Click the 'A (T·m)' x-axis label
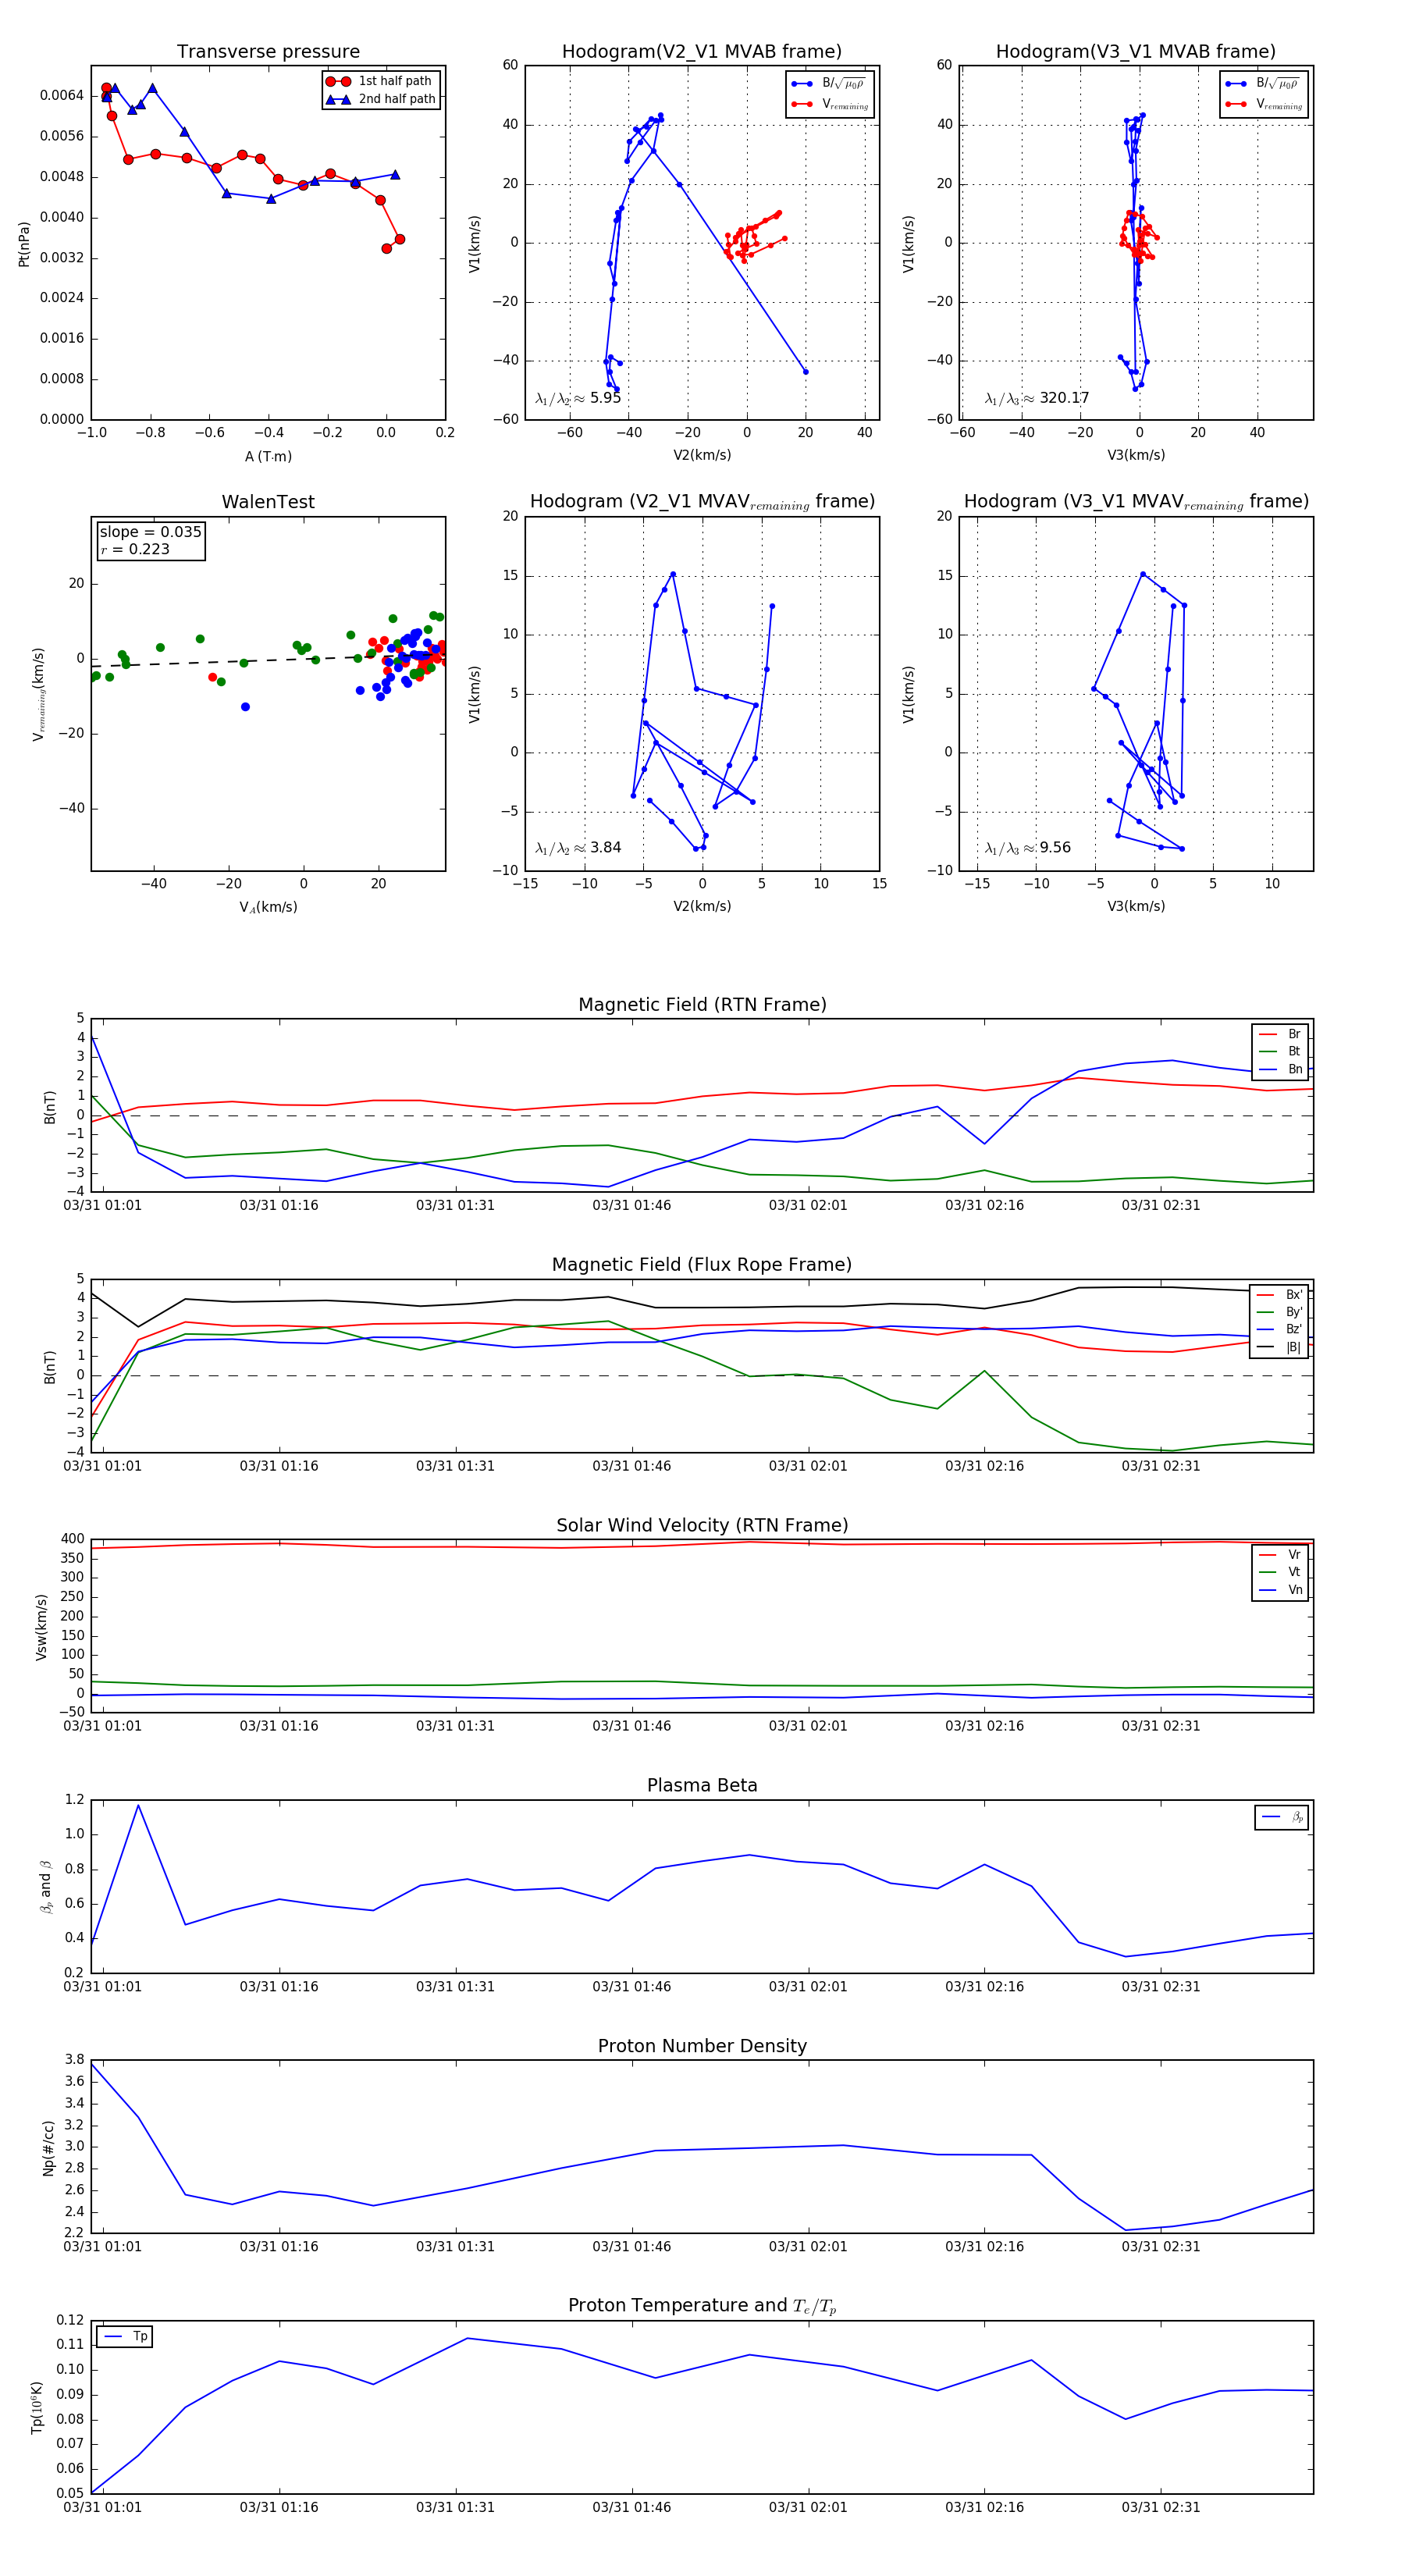Screen dimensions: 1405x2576 click(x=268, y=456)
